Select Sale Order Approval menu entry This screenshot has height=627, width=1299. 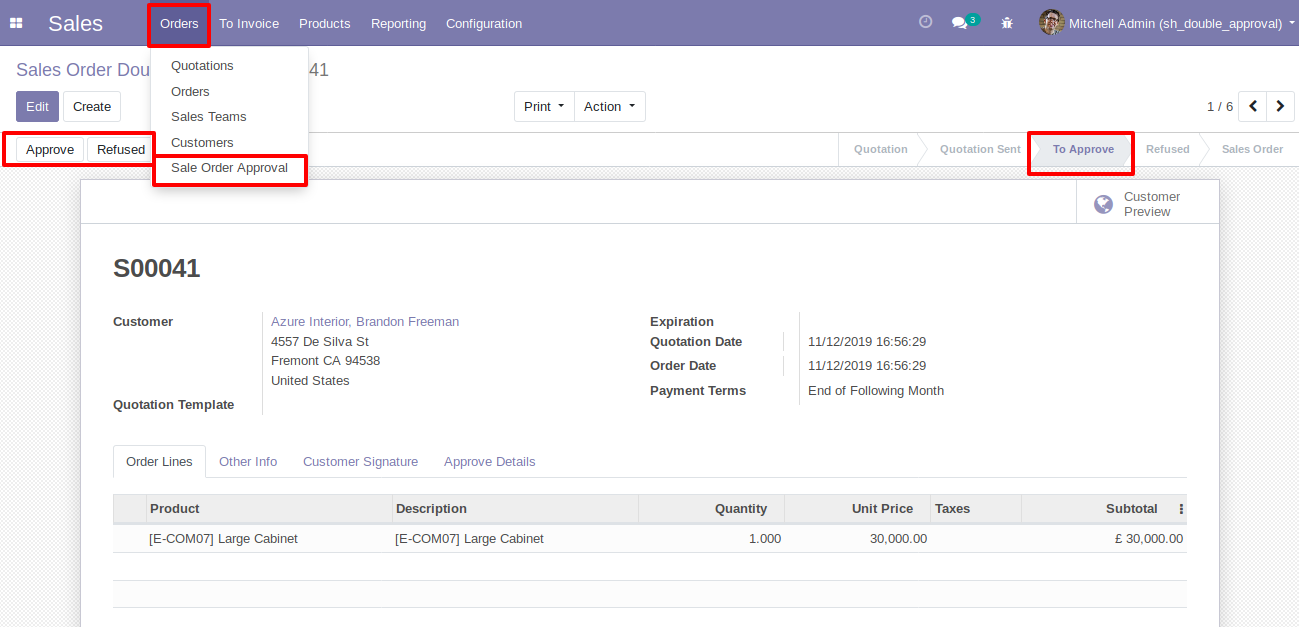click(x=229, y=168)
